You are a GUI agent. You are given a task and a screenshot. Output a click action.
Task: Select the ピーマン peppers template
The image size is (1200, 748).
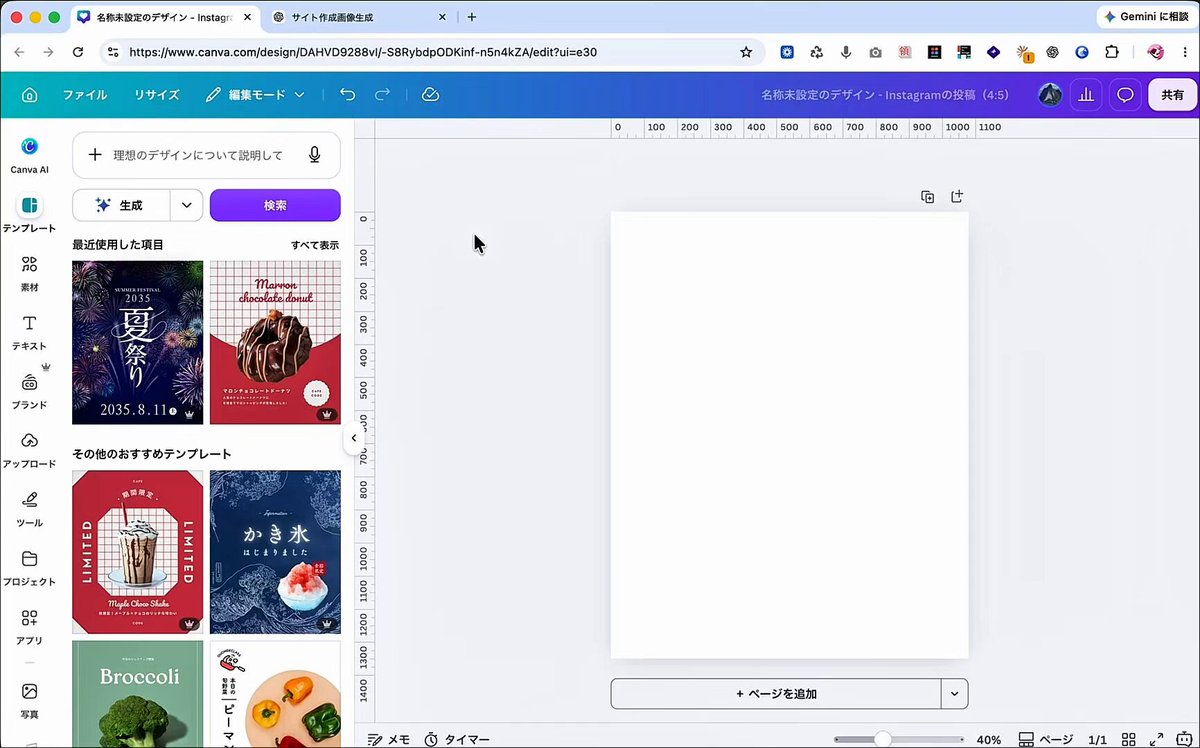pos(275,694)
